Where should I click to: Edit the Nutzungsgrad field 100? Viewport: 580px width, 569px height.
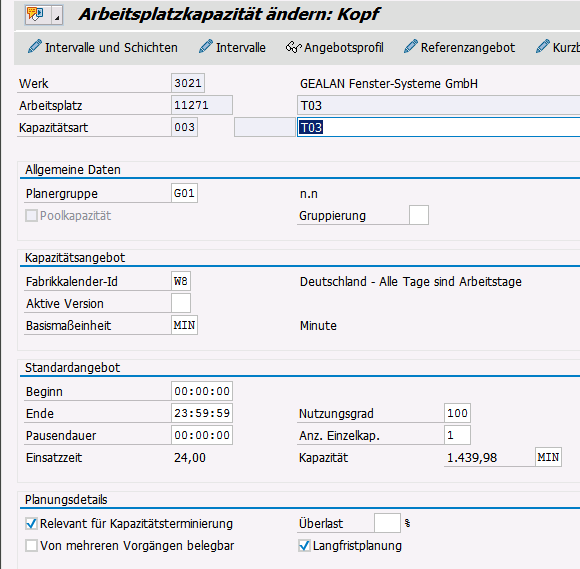pos(458,413)
